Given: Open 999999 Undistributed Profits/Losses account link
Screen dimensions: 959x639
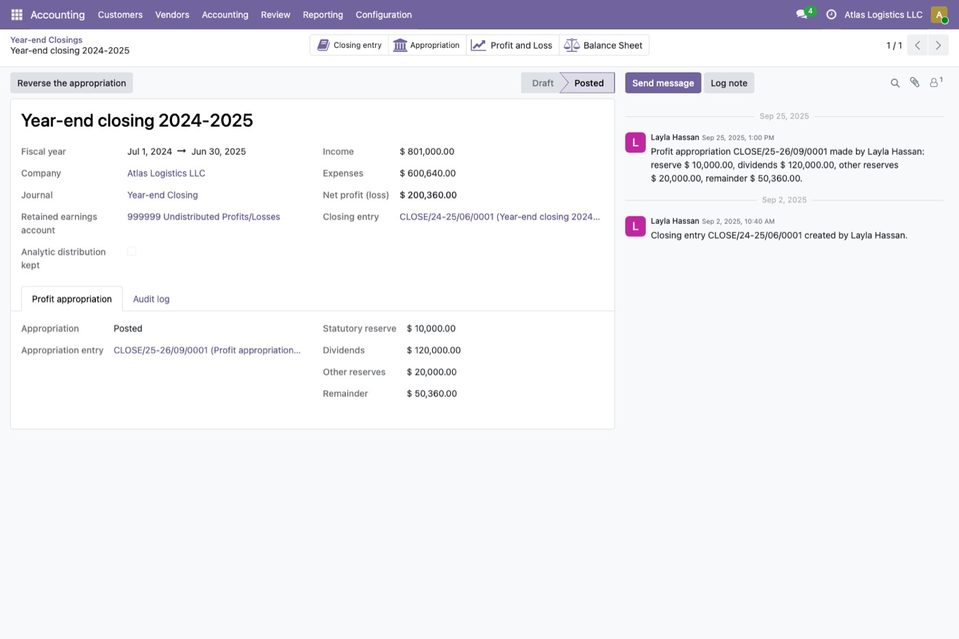Looking at the screenshot, I should pos(203,216).
